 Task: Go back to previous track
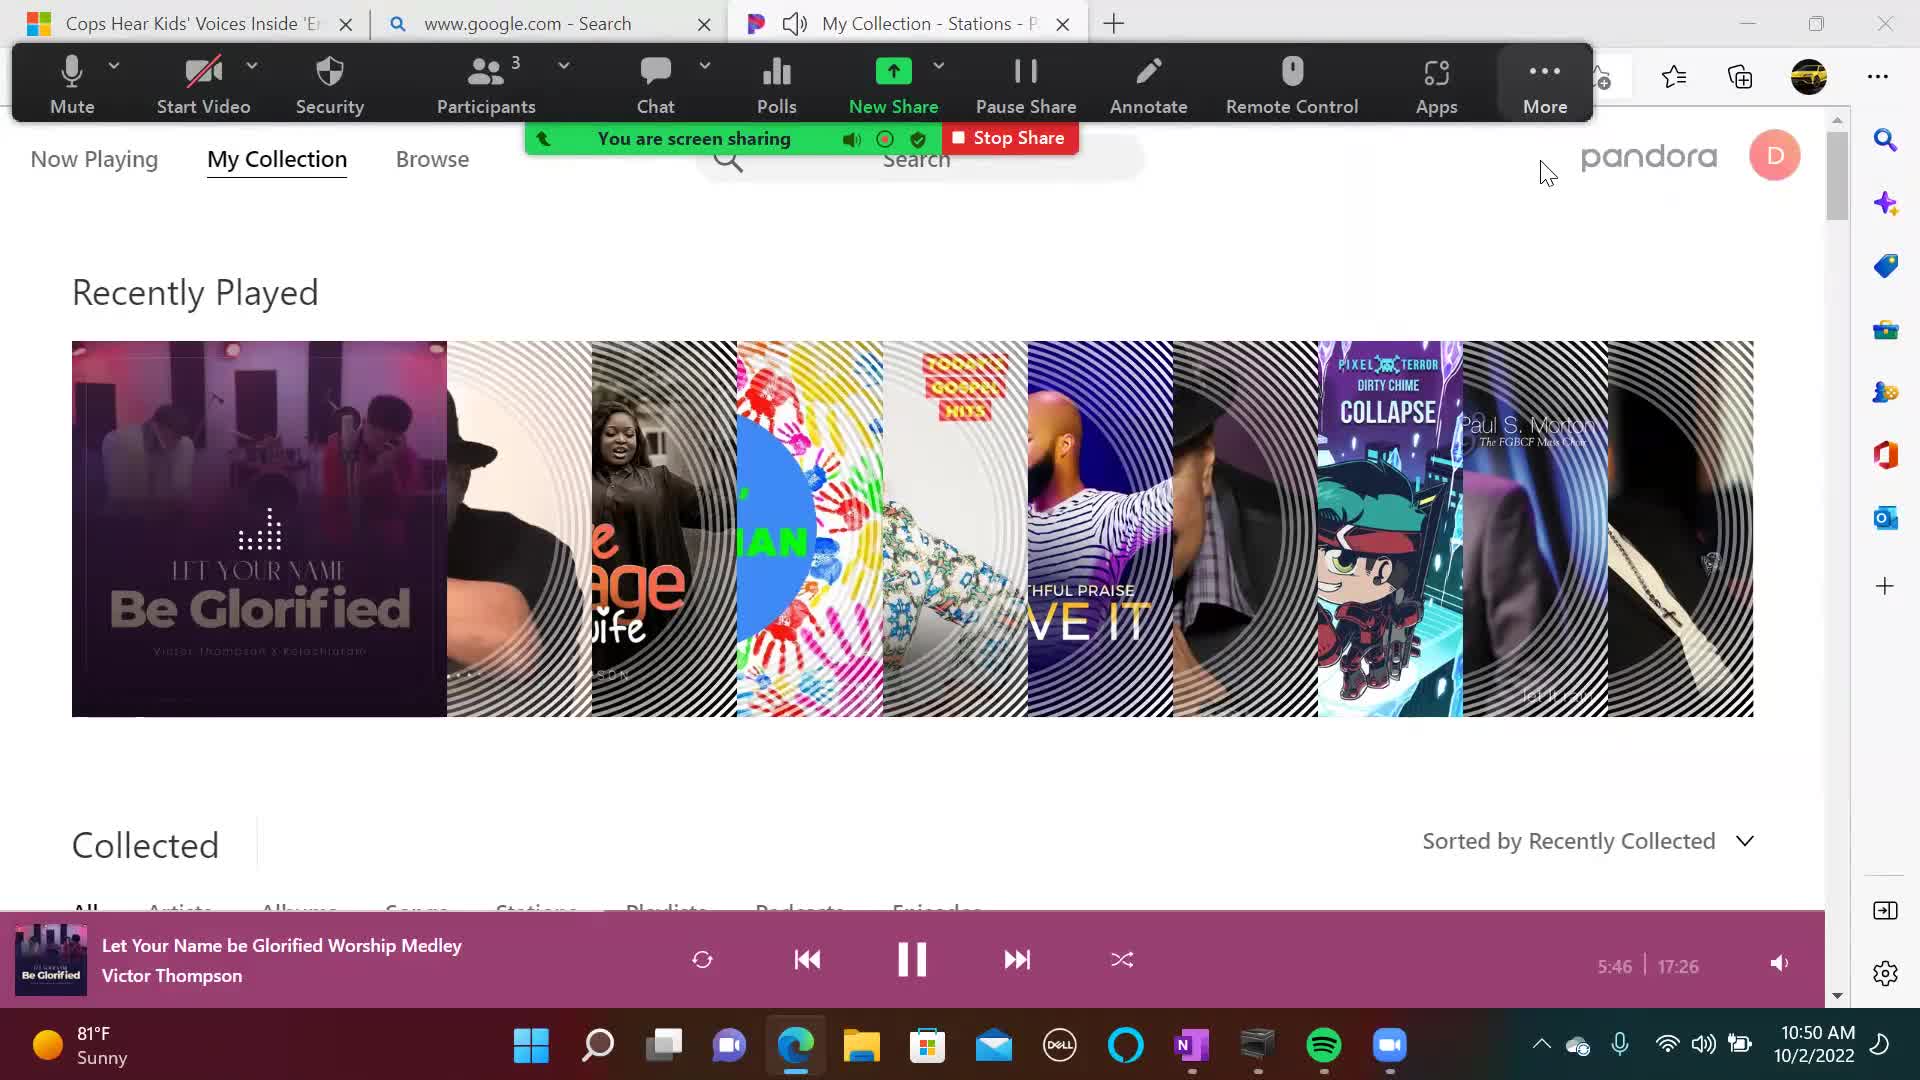(x=807, y=960)
